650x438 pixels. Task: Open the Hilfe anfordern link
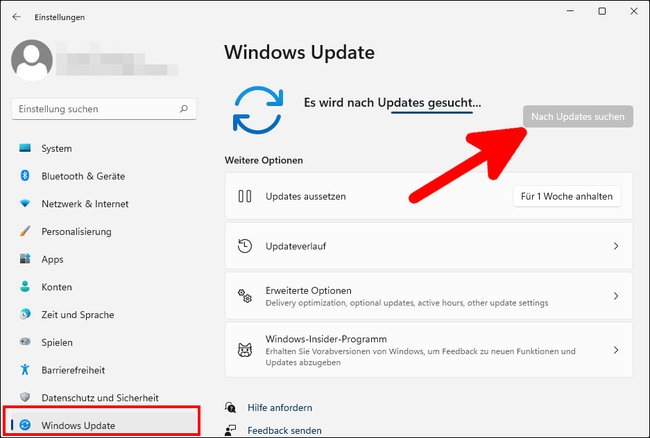tap(279, 408)
